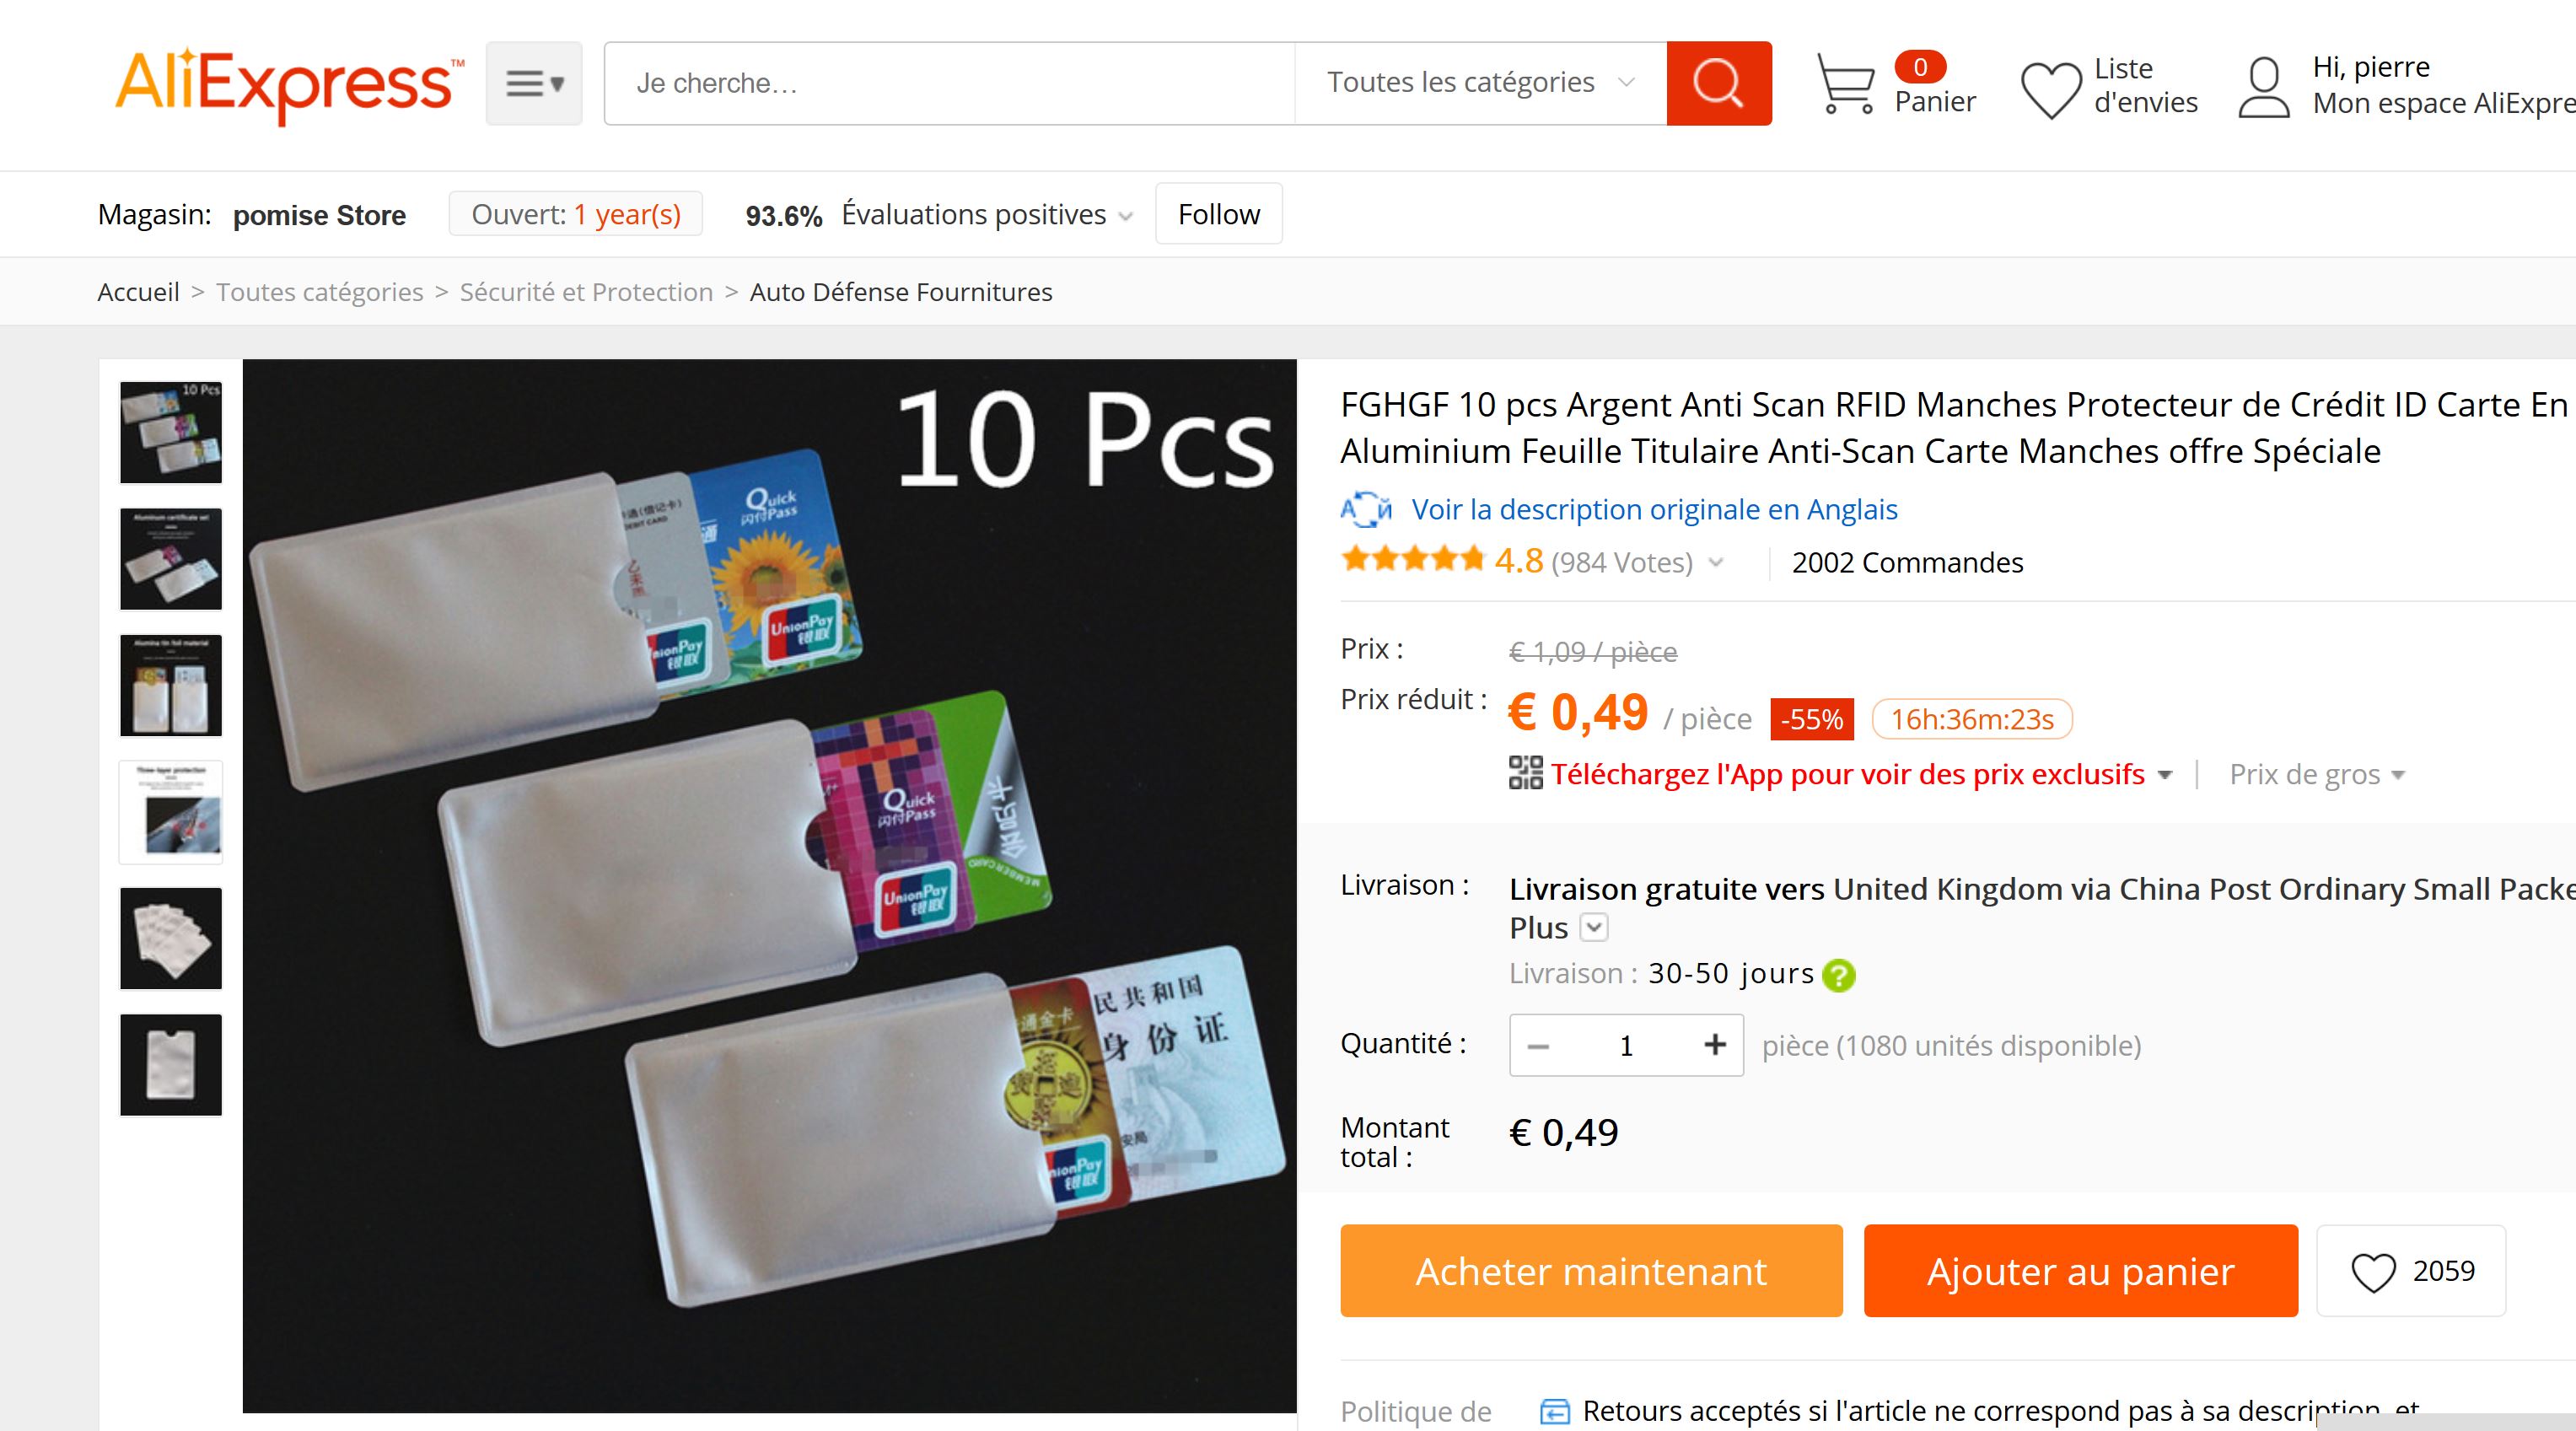Click the QR code app download icon
This screenshot has width=2576, height=1431.
coord(1525,773)
